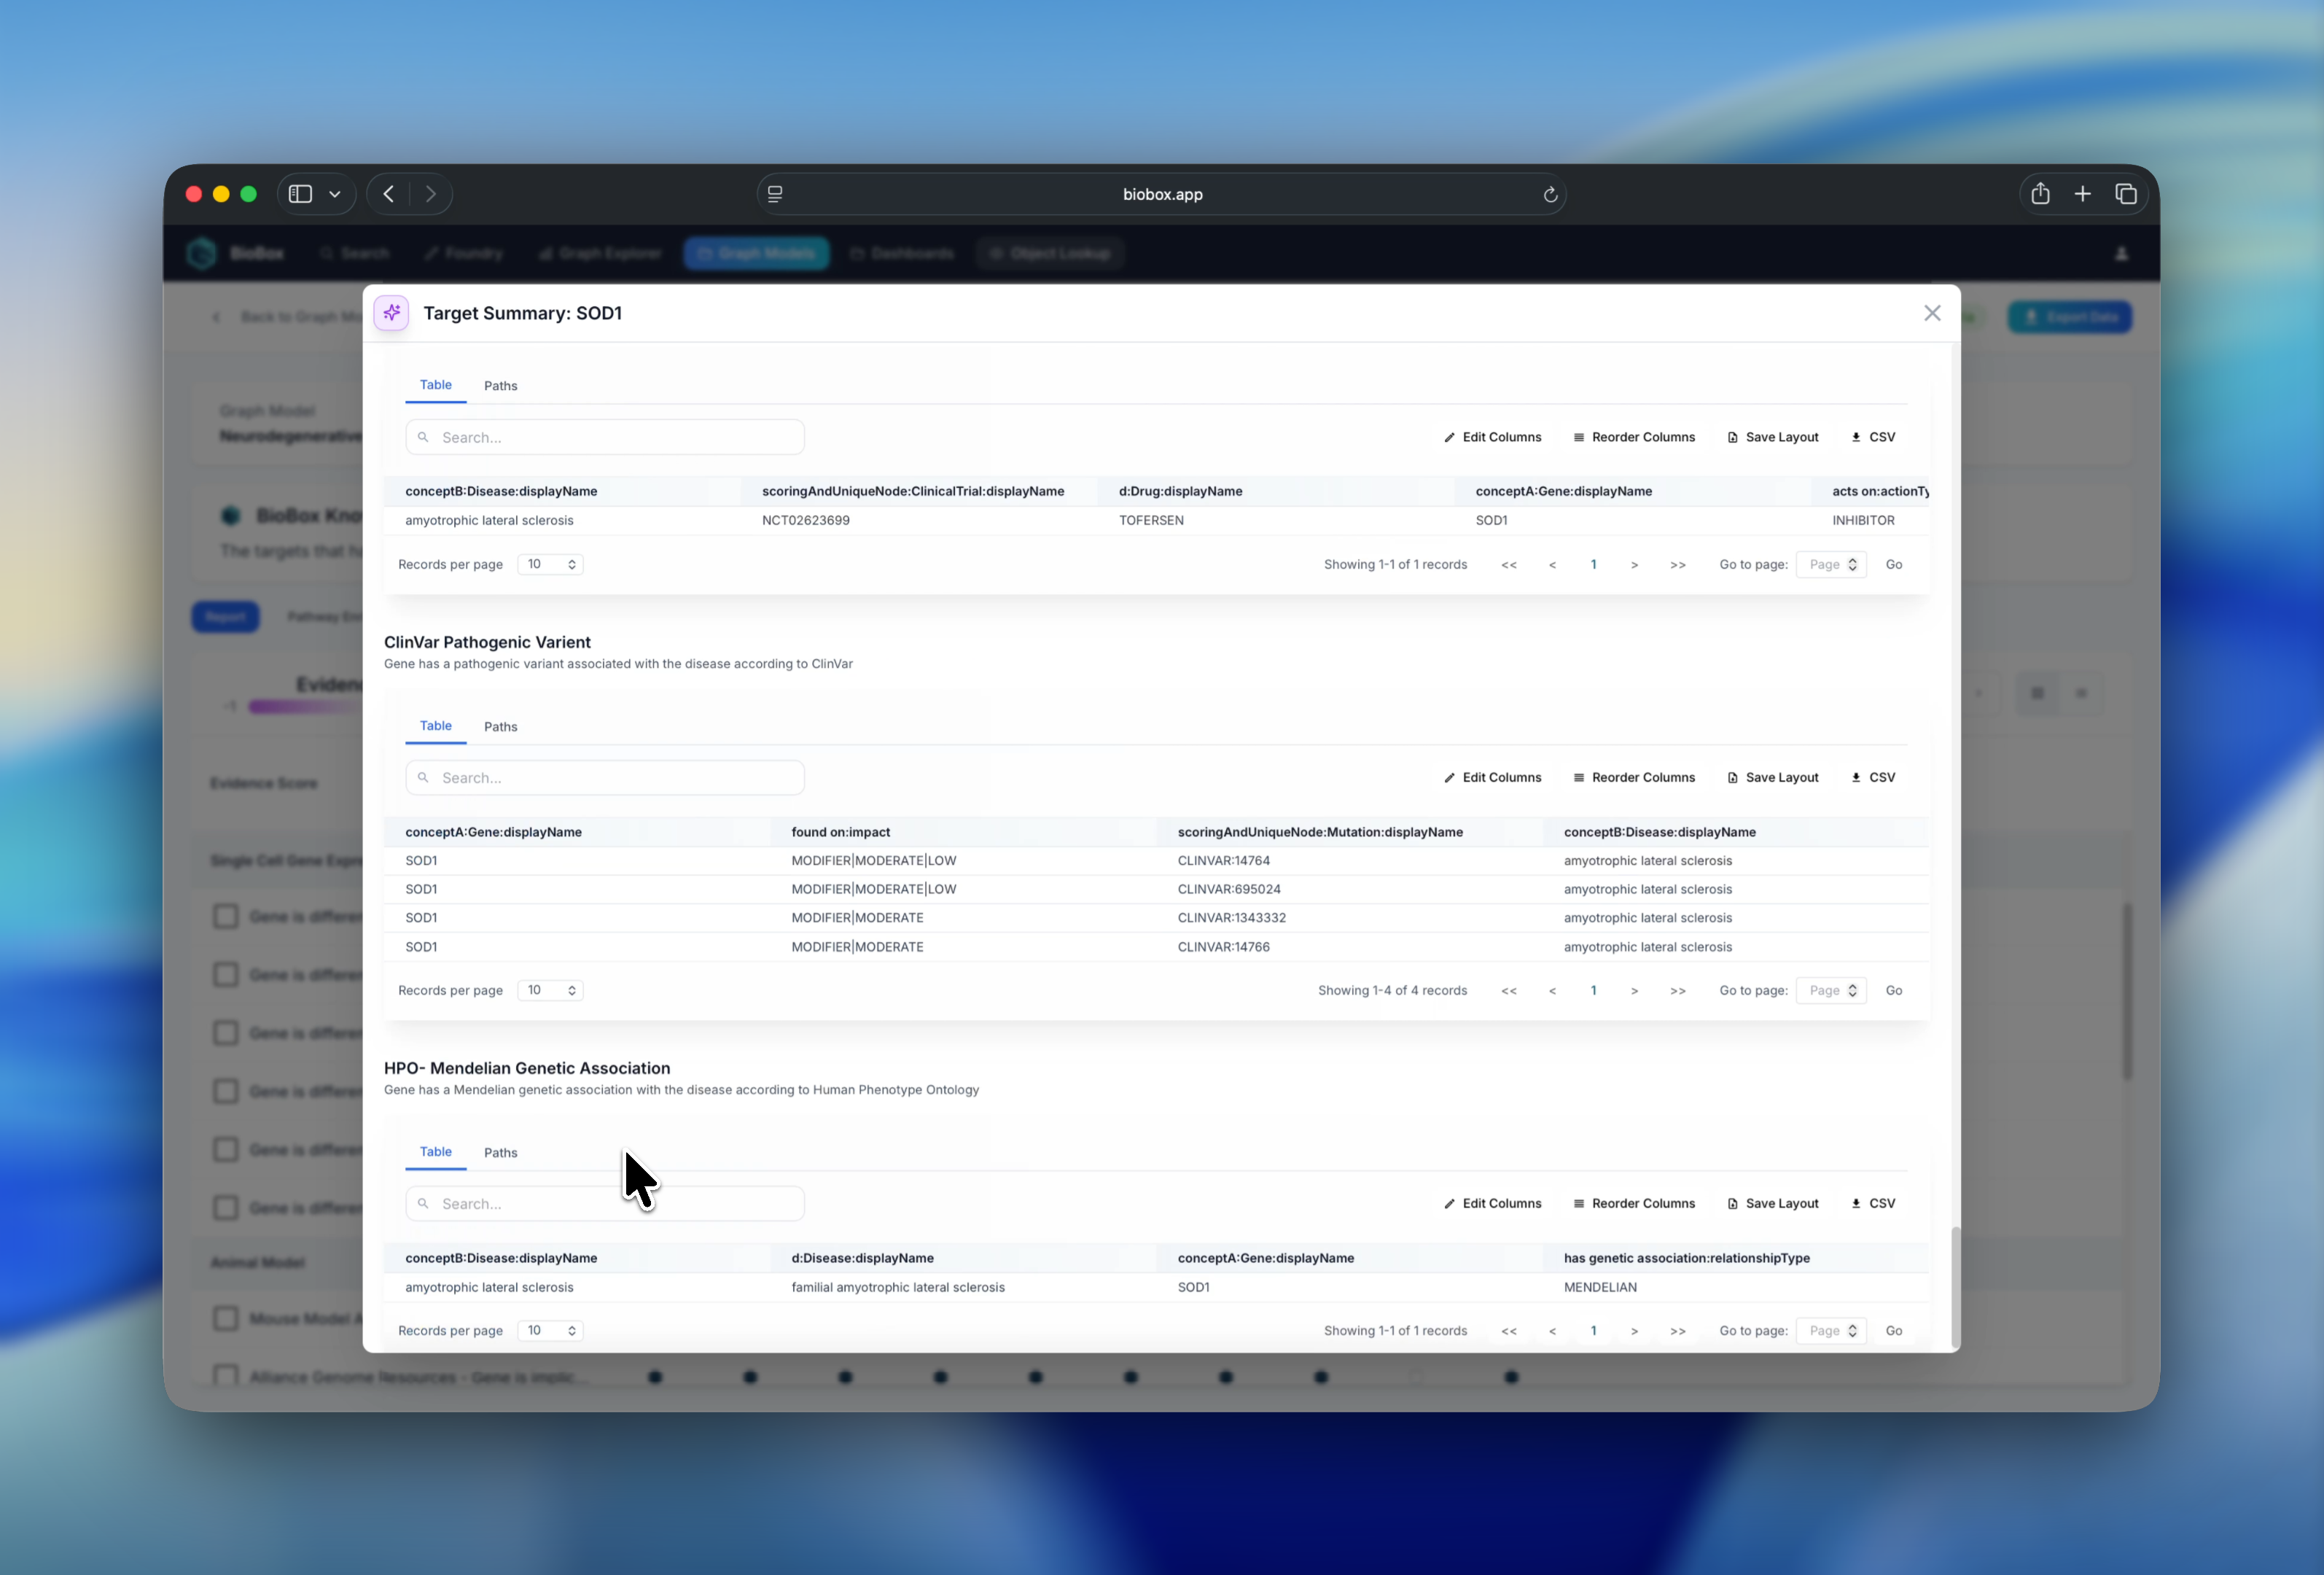2324x1575 pixels.
Task: Click the ClinVar table search field
Action: [x=605, y=777]
